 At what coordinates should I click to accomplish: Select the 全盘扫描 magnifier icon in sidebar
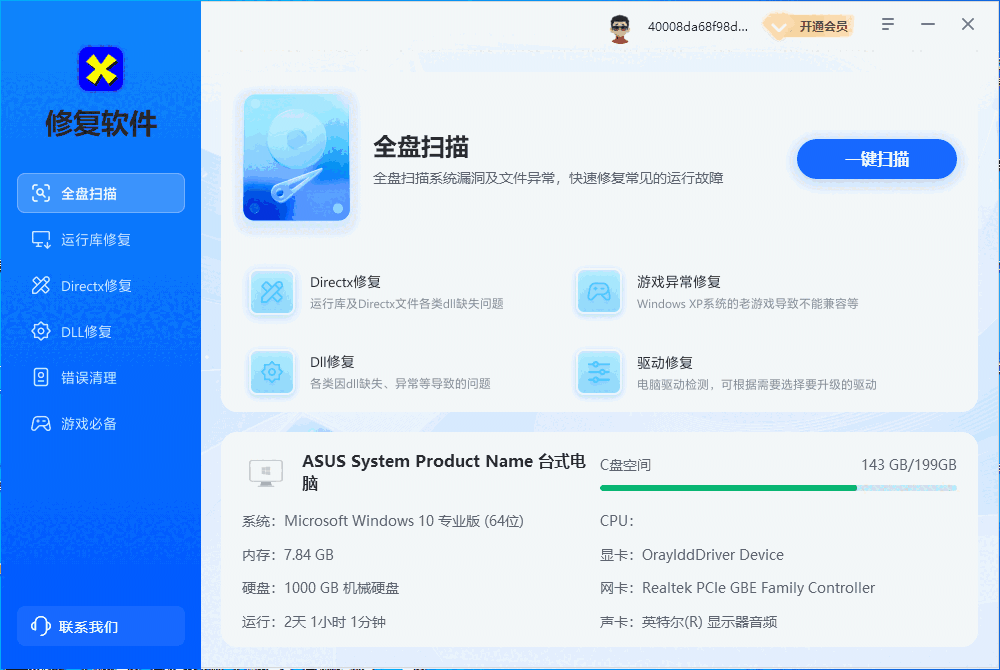click(x=38, y=193)
